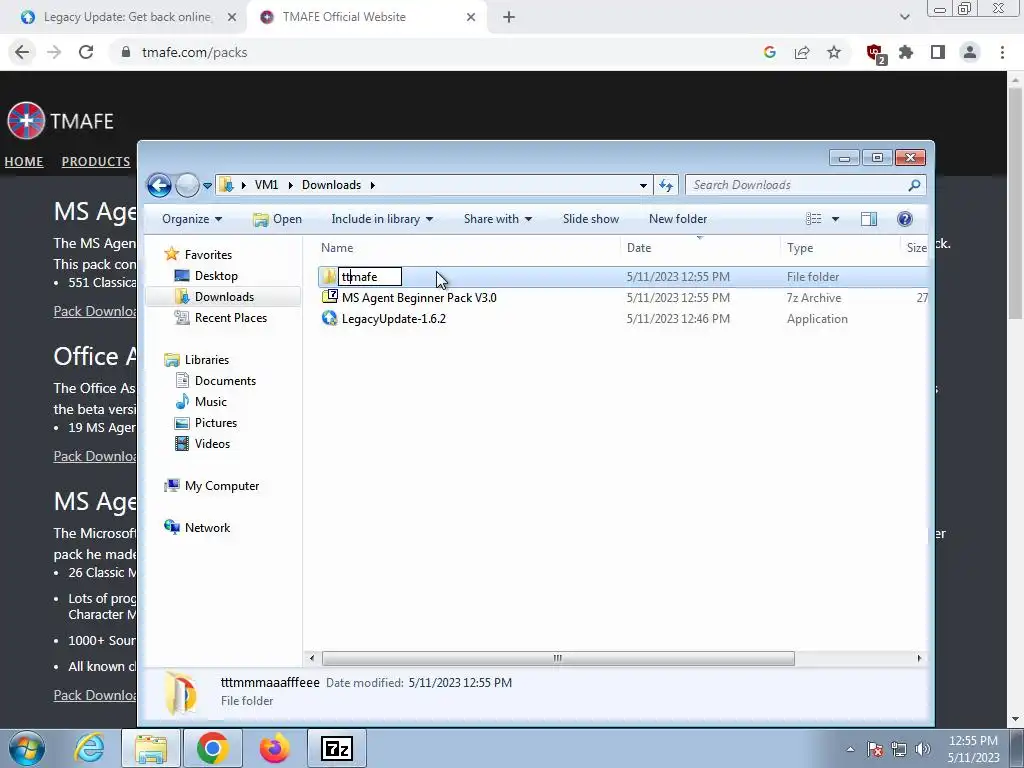Image resolution: width=1024 pixels, height=768 pixels.
Task: Click Explorer's greyed forward arrow button
Action: click(187, 185)
